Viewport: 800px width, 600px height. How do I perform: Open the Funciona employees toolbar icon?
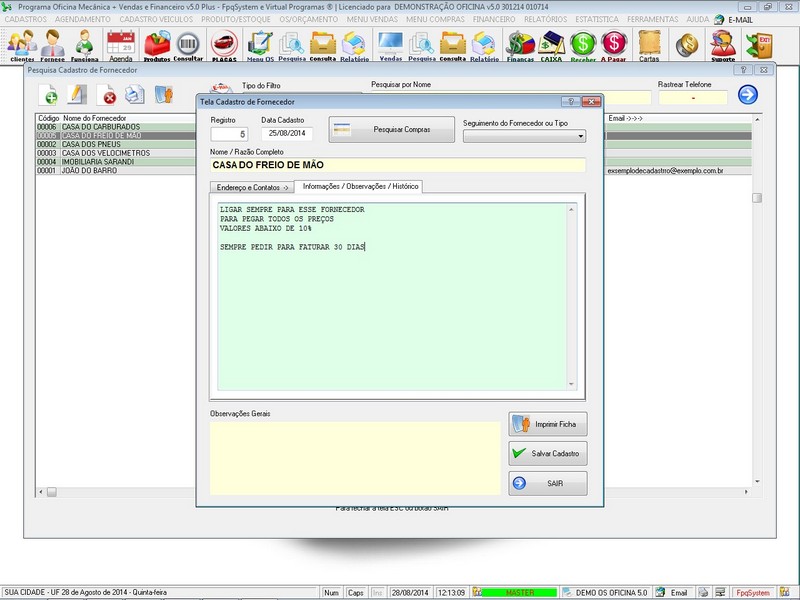[x=84, y=45]
